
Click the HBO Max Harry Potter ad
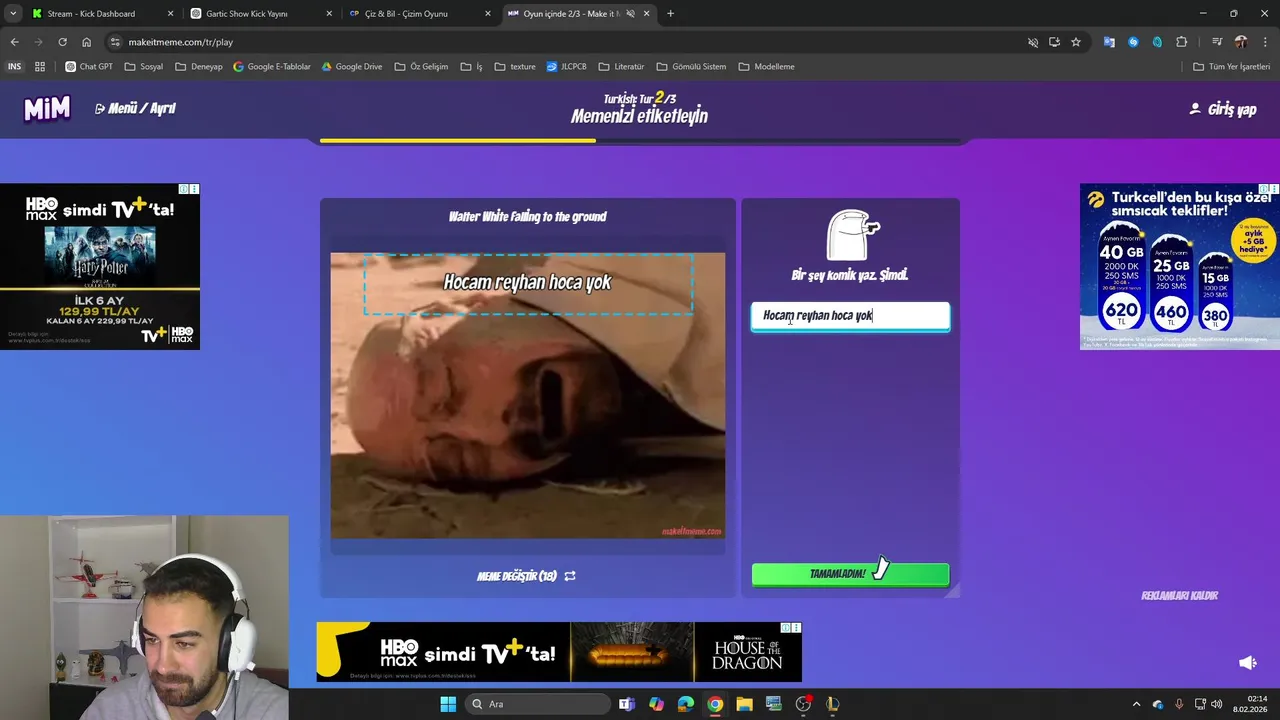pos(100,267)
